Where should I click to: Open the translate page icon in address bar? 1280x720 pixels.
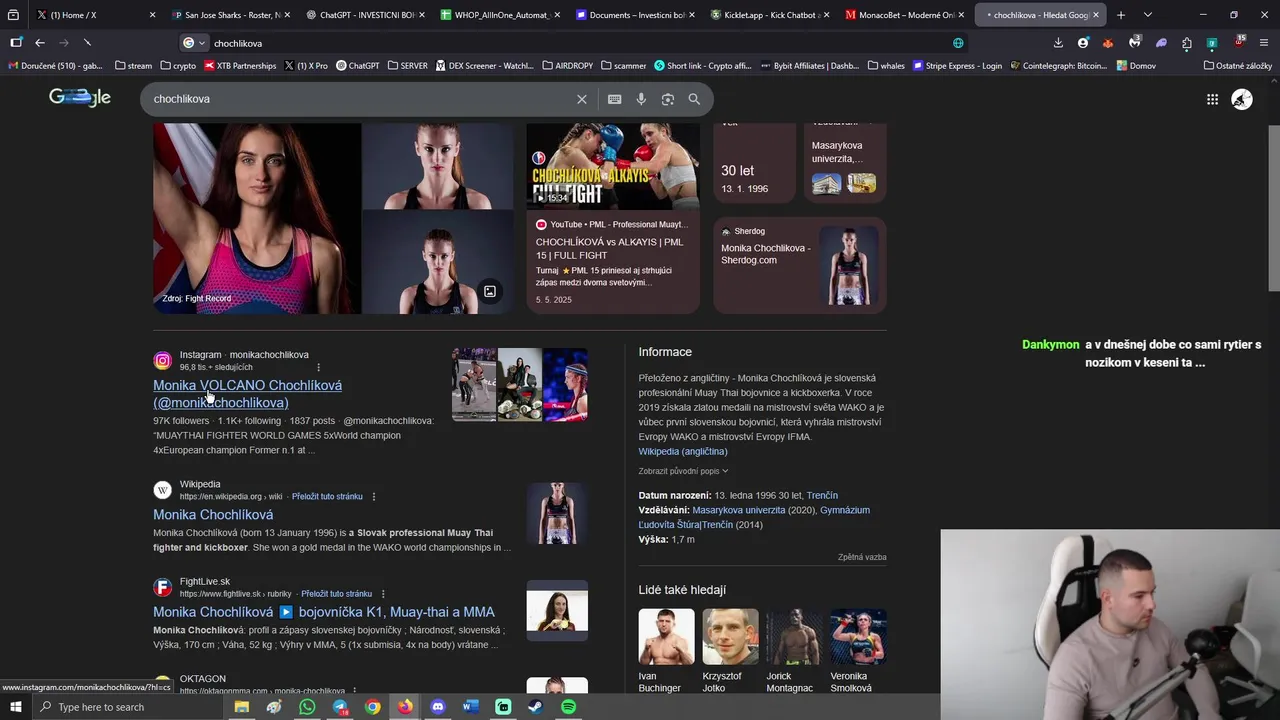pyautogui.click(x=958, y=43)
